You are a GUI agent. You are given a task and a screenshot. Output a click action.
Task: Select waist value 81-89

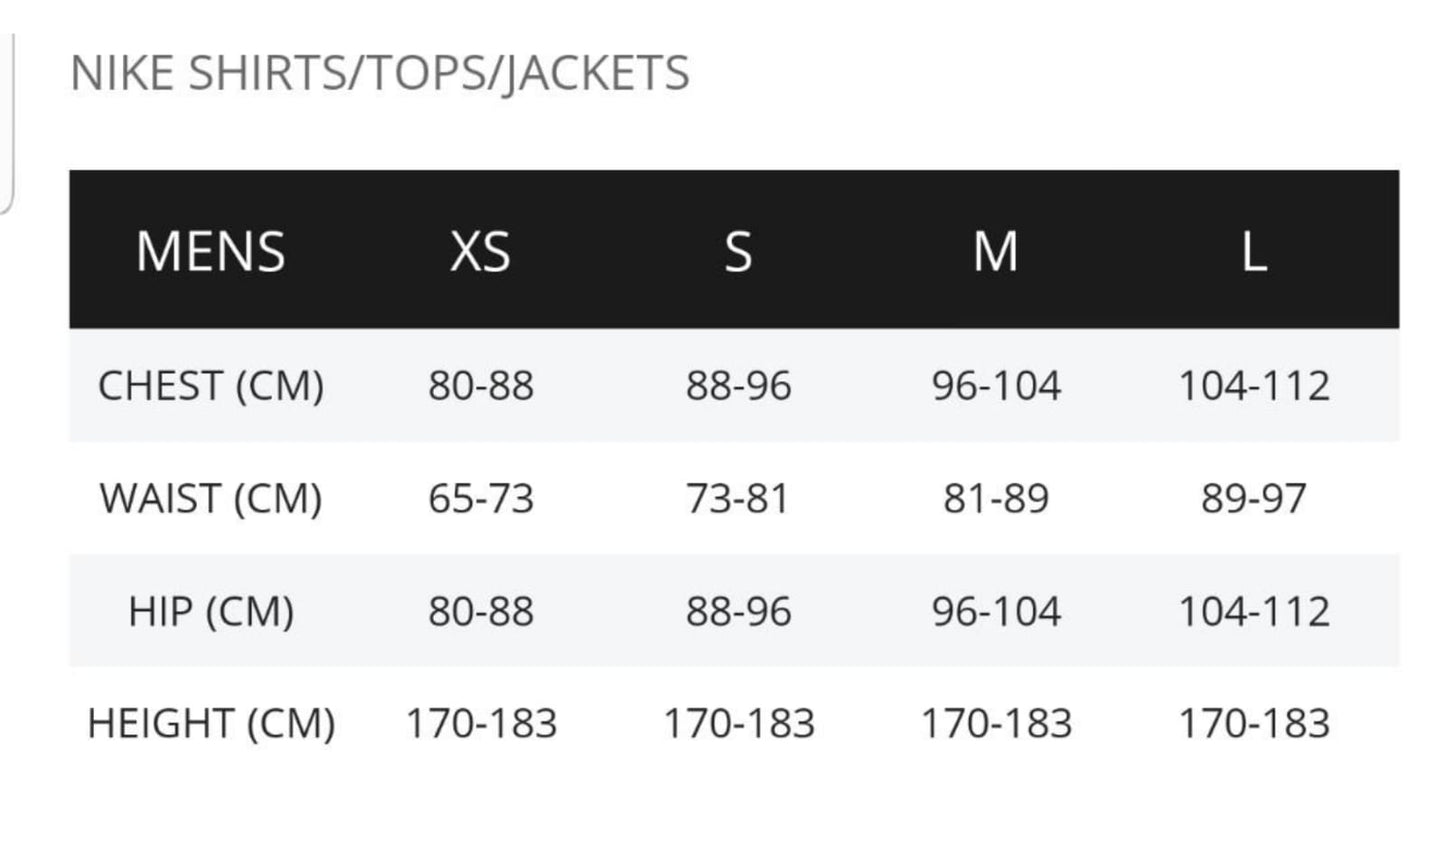click(x=996, y=498)
